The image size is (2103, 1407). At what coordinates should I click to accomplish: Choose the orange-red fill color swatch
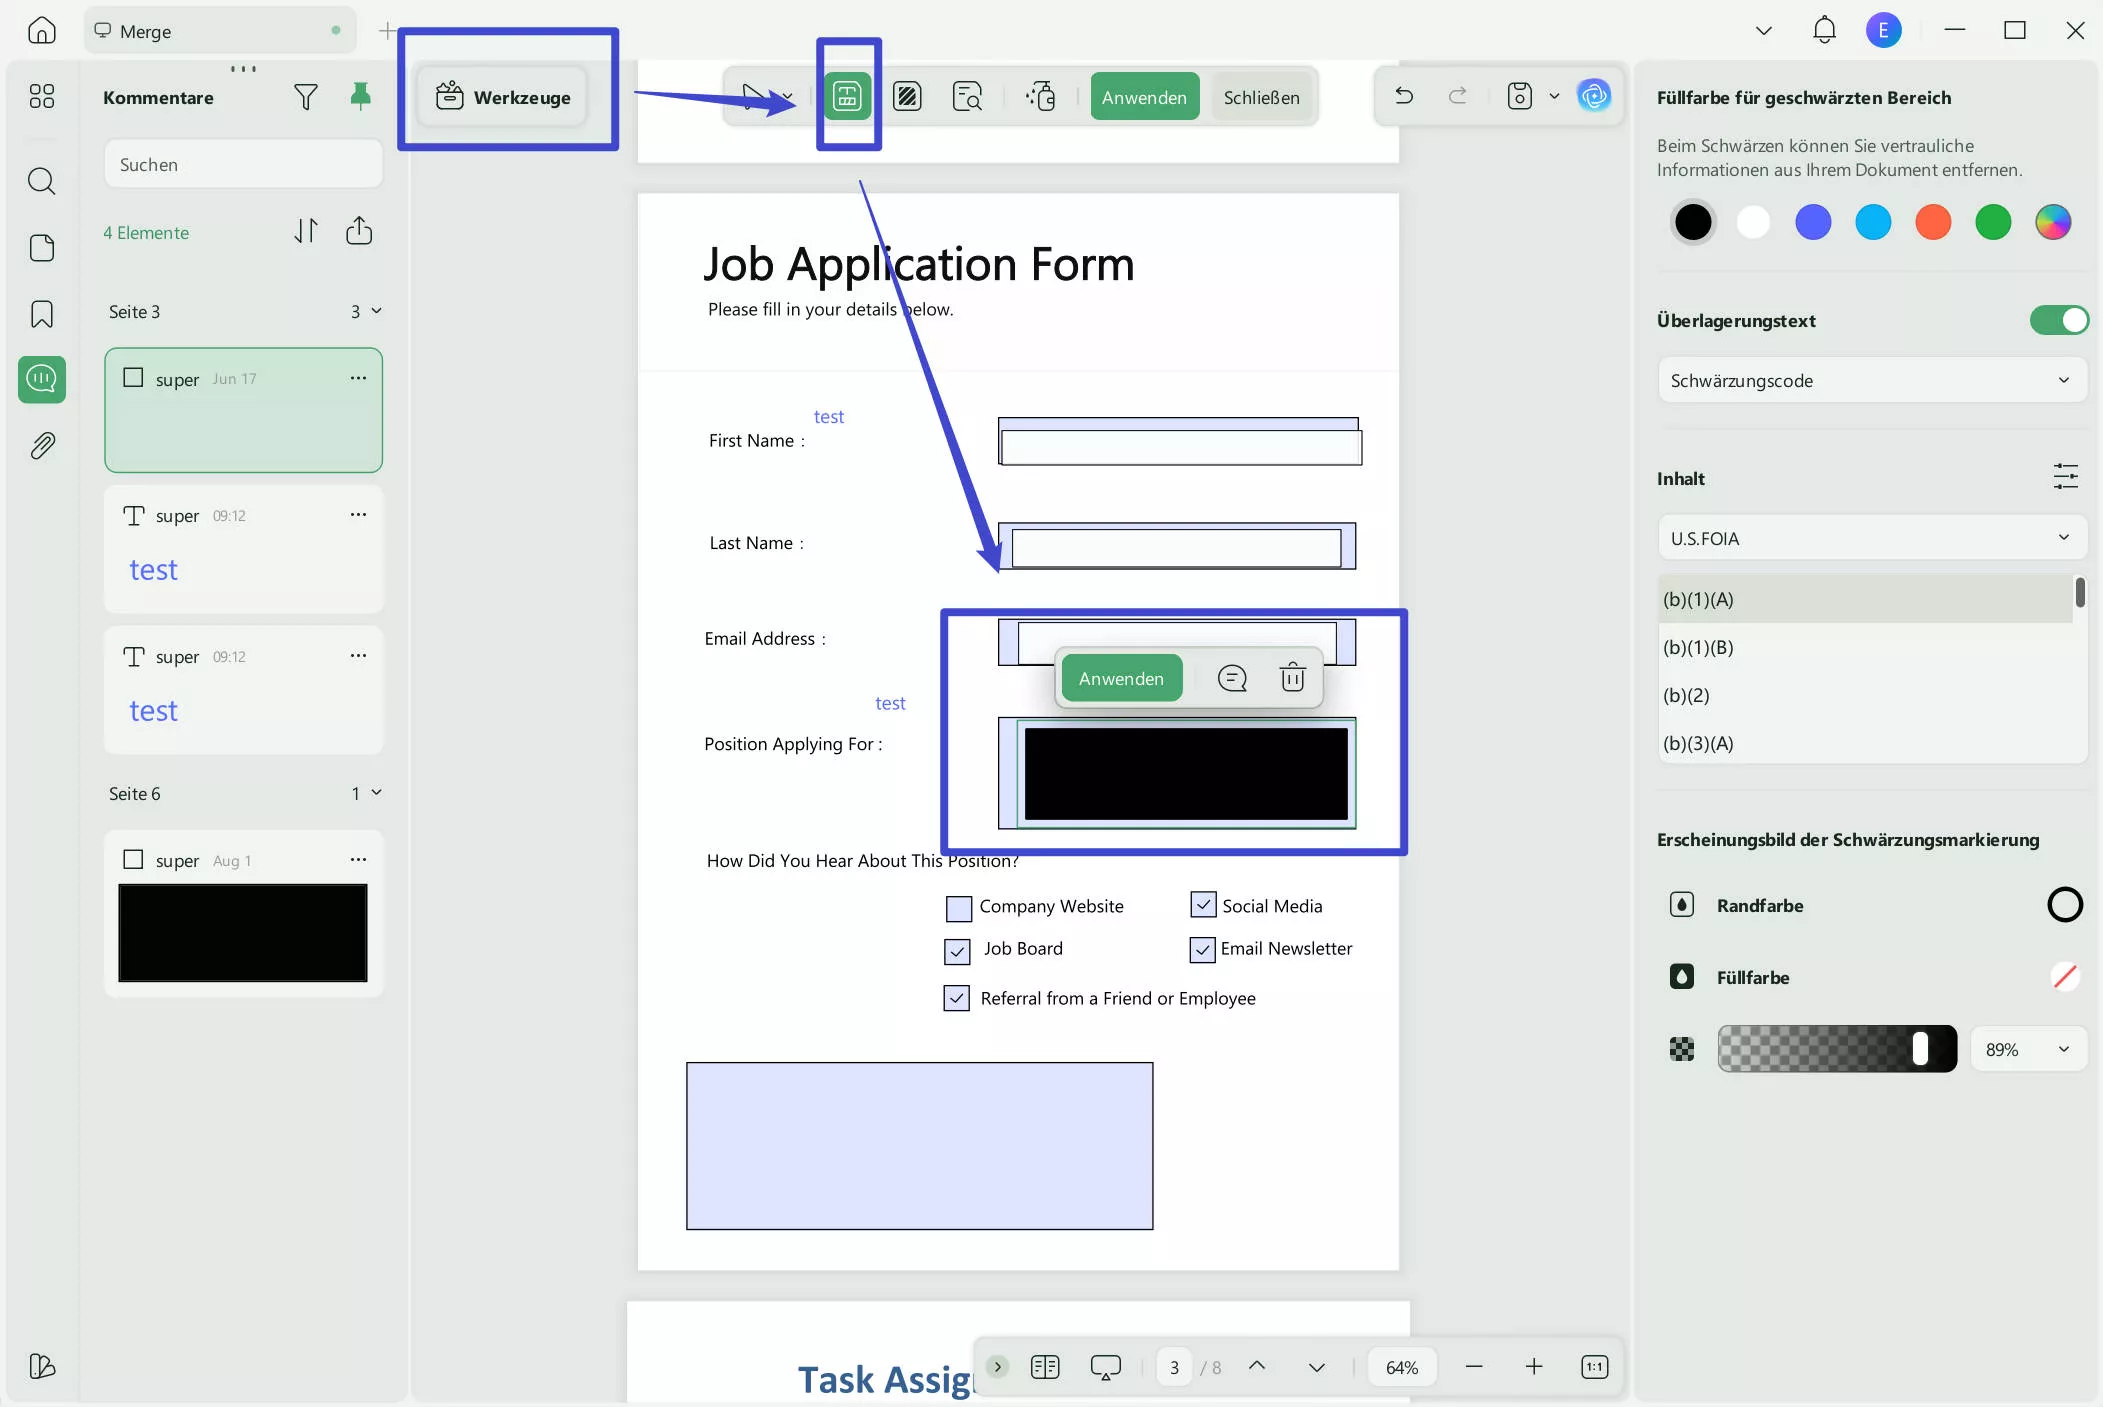coord(1933,222)
